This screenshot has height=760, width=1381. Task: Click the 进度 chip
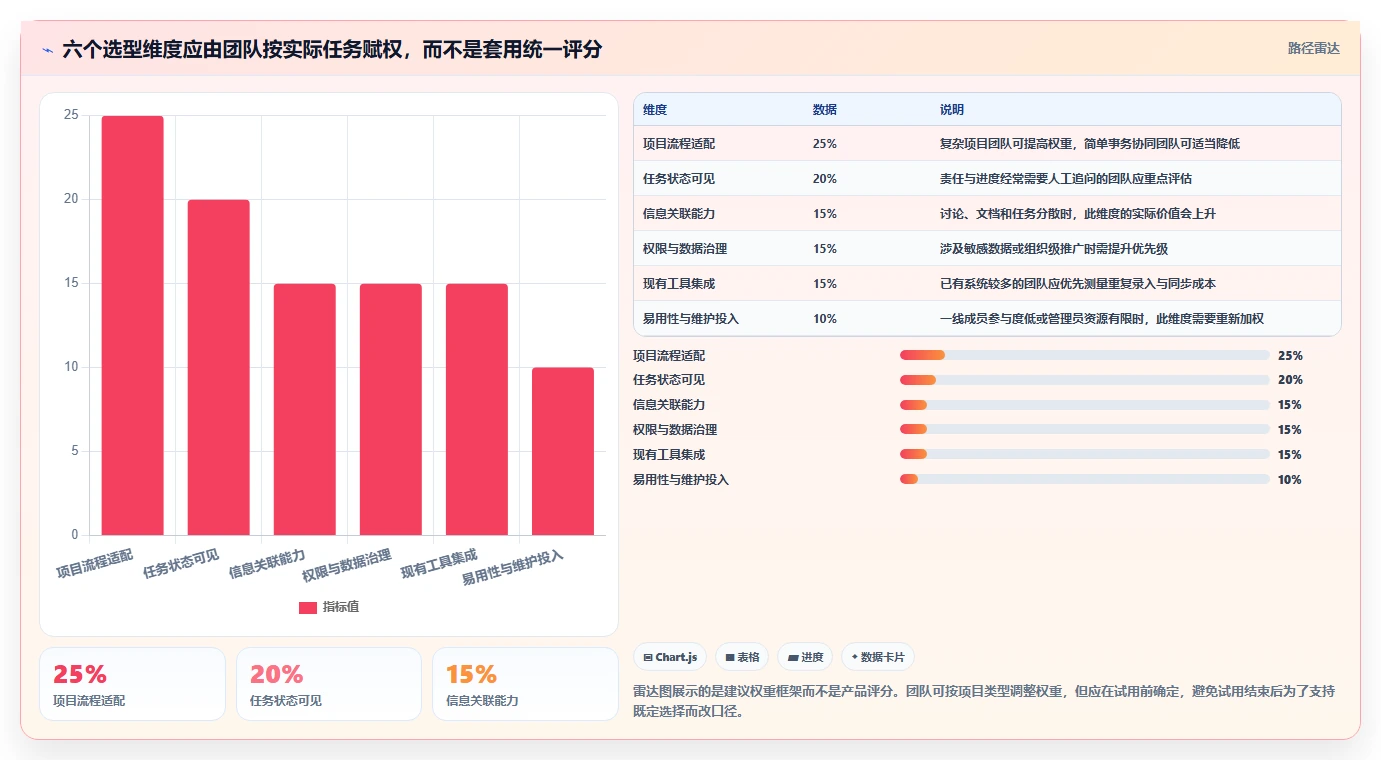pos(805,657)
